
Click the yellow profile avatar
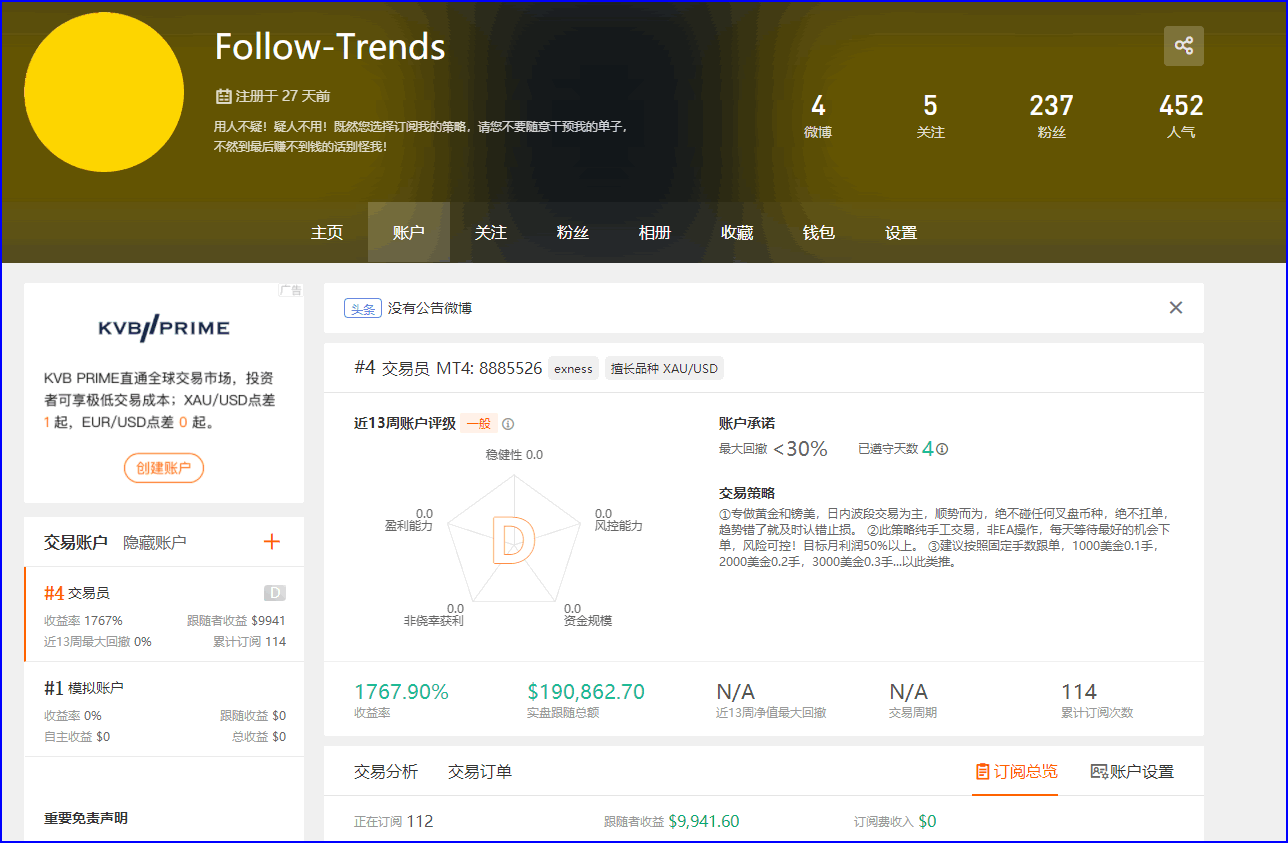pos(104,92)
